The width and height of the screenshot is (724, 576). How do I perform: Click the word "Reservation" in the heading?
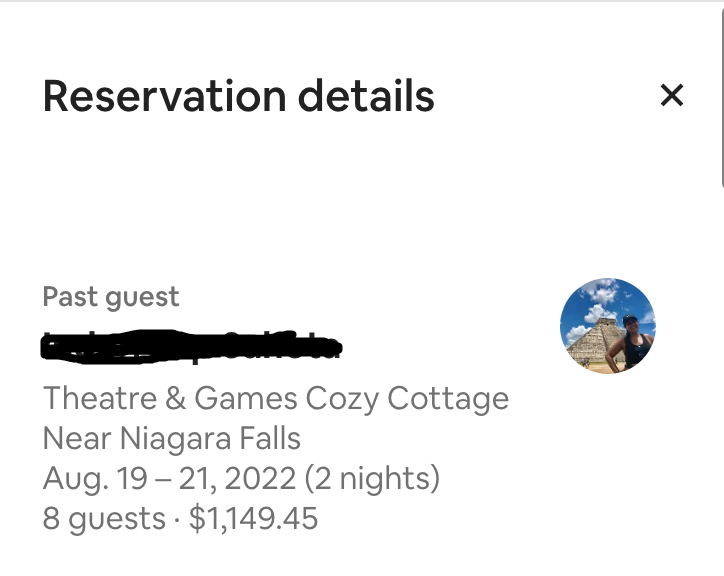(x=148, y=96)
